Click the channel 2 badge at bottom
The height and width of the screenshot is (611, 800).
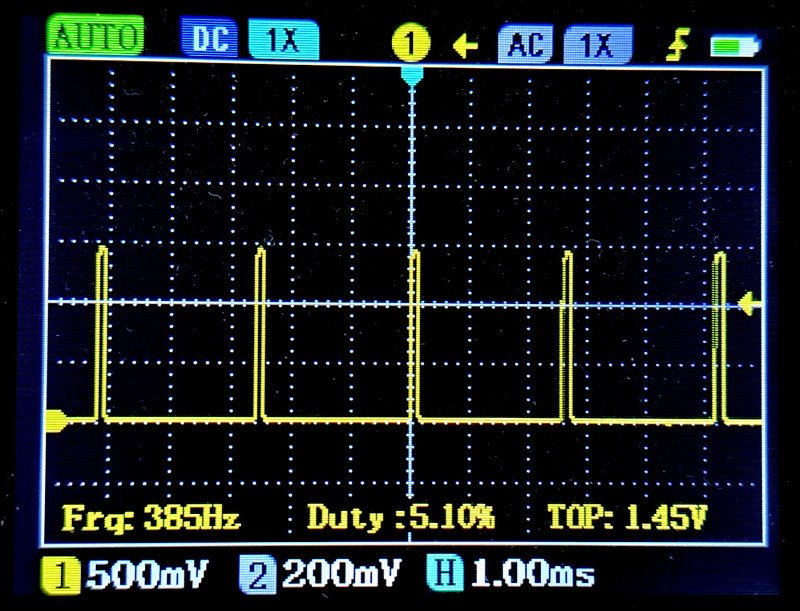(256, 575)
